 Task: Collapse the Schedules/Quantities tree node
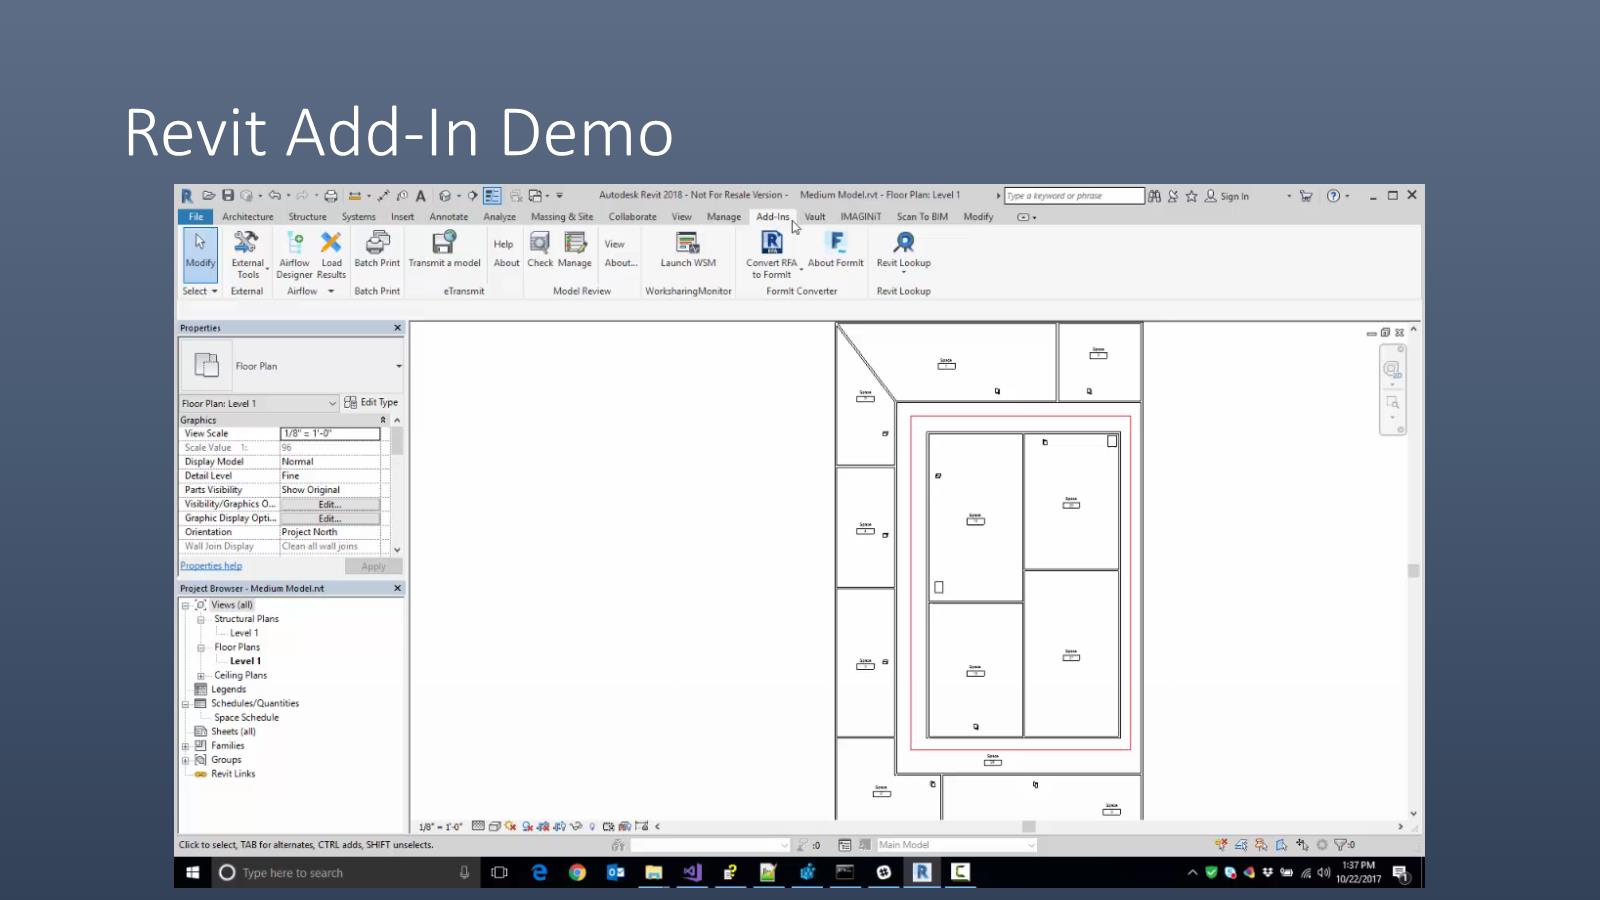(185, 704)
